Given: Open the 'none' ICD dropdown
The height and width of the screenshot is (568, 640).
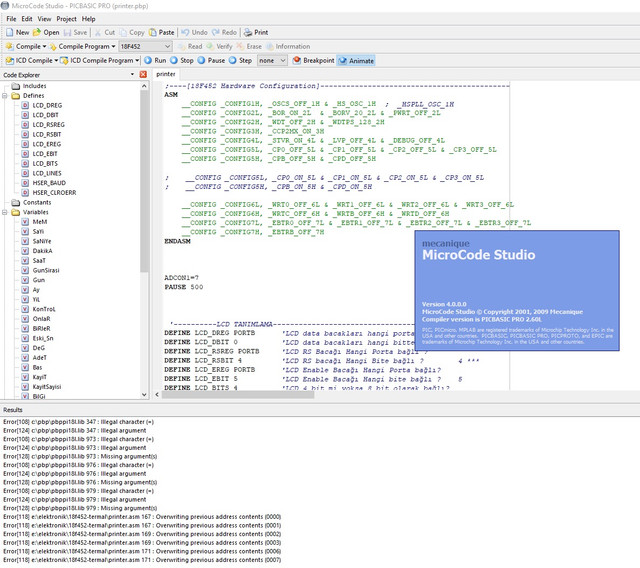Looking at the screenshot, I should coord(283,60).
